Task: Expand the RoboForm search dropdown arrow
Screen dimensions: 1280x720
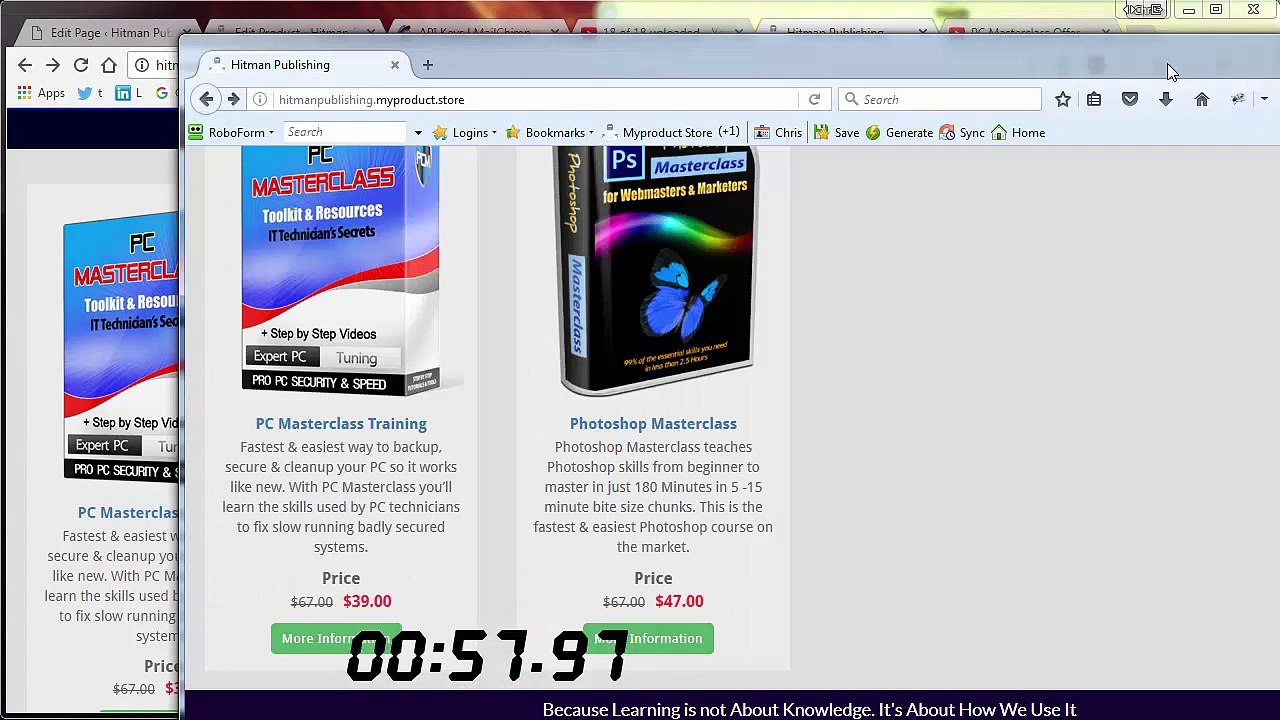Action: pyautogui.click(x=418, y=133)
